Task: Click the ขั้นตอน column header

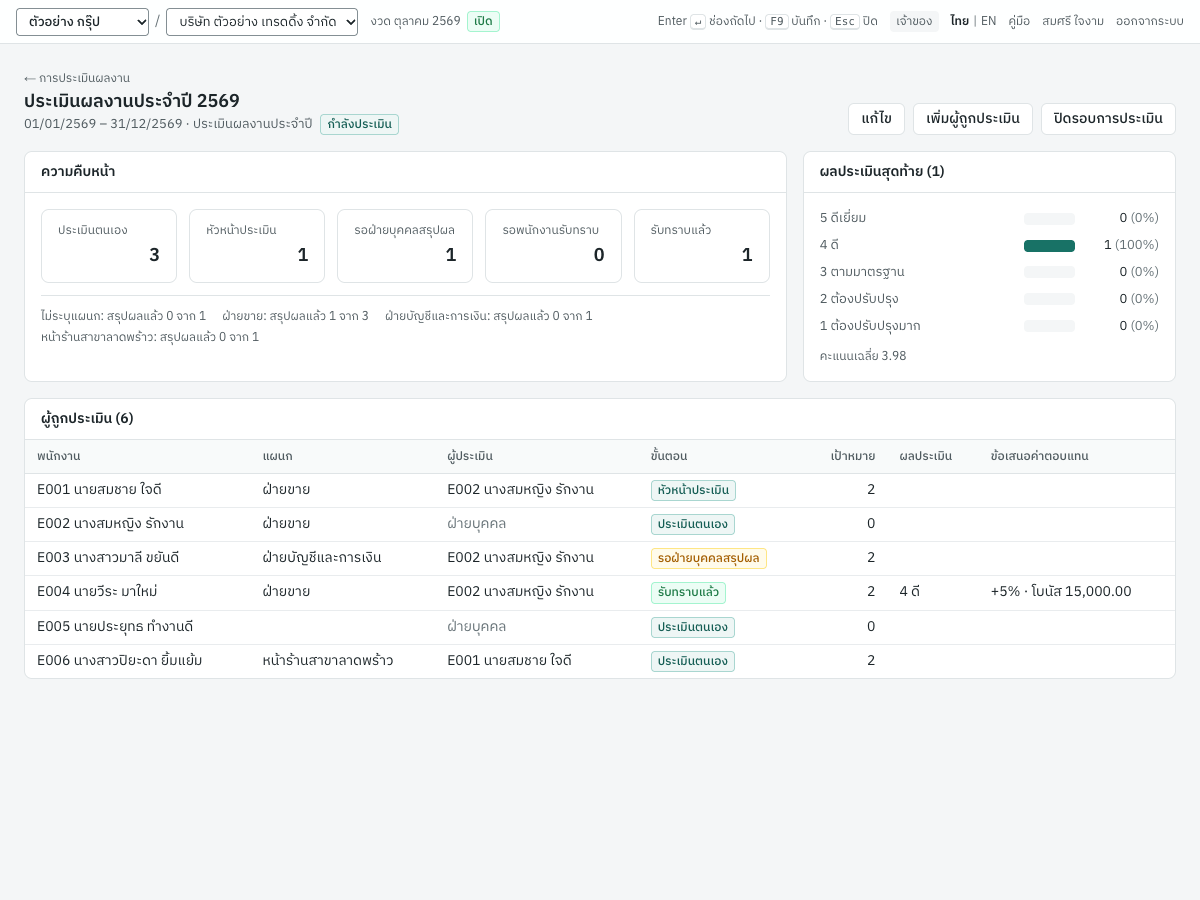Action: (669, 456)
